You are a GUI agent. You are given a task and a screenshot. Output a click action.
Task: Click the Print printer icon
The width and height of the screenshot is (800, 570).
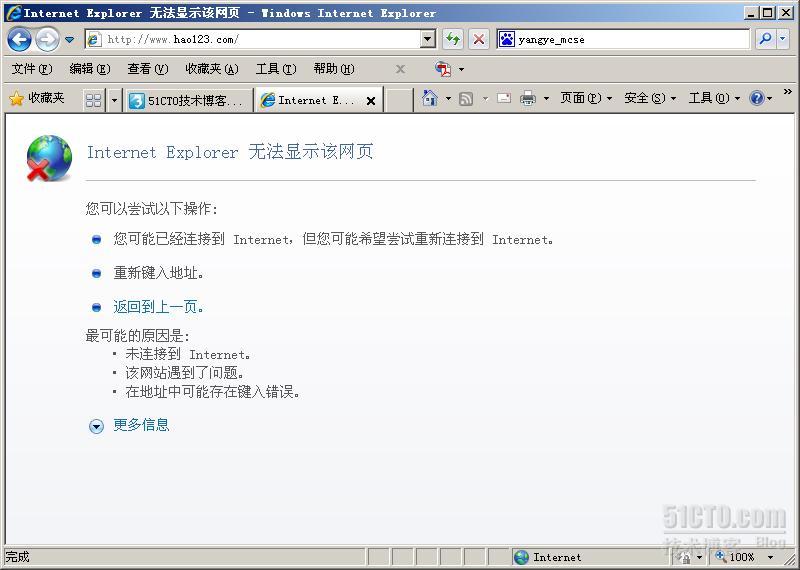tap(528, 98)
